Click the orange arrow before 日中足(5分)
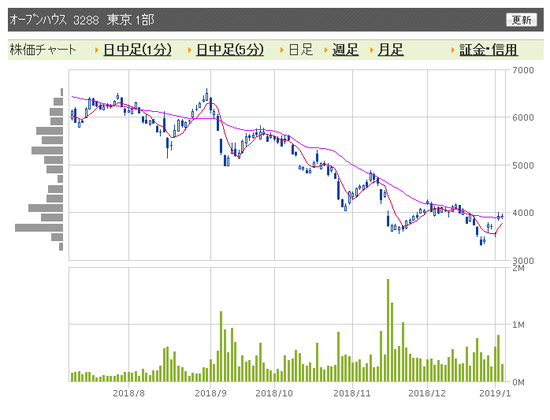This screenshot has width=550, height=420. click(189, 50)
